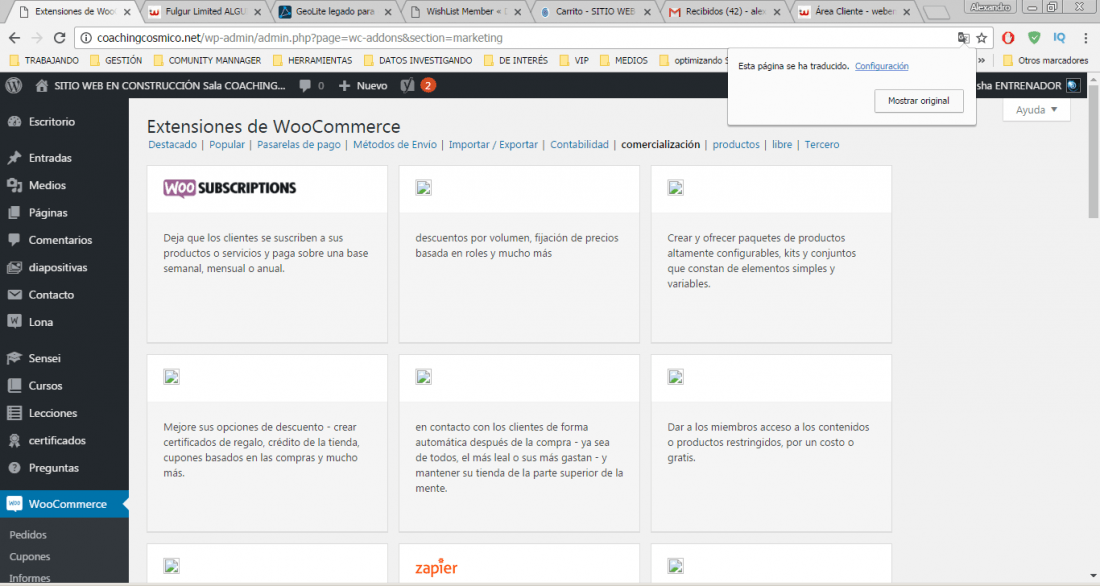
Task: Open the DATOS INVESTIGANDO bookmarks folder
Action: pyautogui.click(x=417, y=60)
